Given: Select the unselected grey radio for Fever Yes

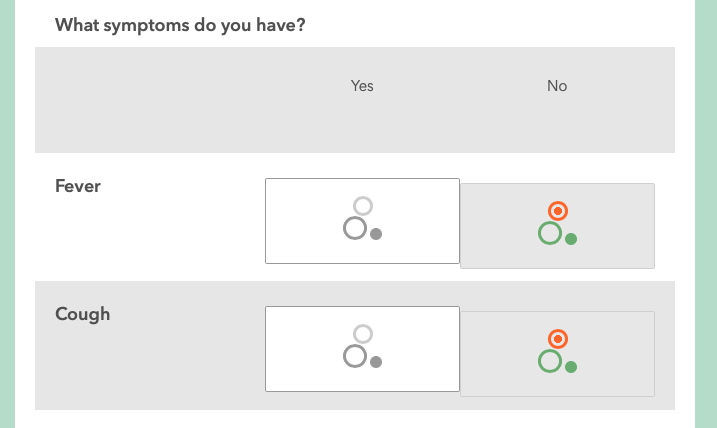Looking at the screenshot, I should coord(363,206).
